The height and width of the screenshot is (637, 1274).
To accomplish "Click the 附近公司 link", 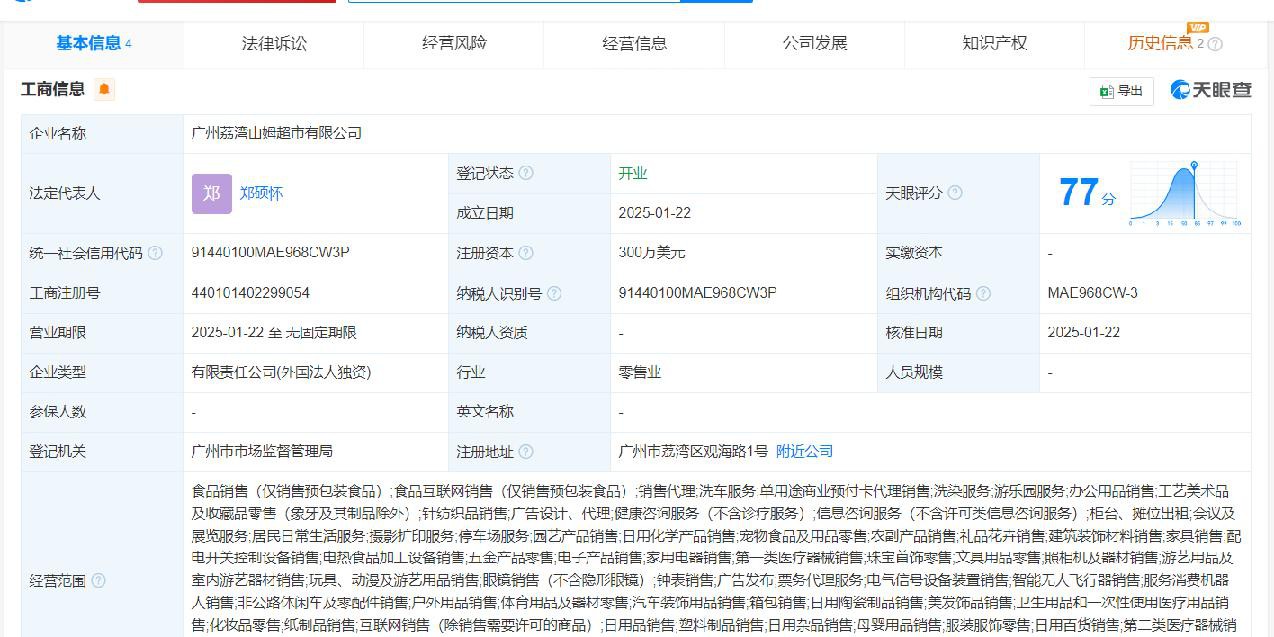I will pyautogui.click(x=804, y=451).
